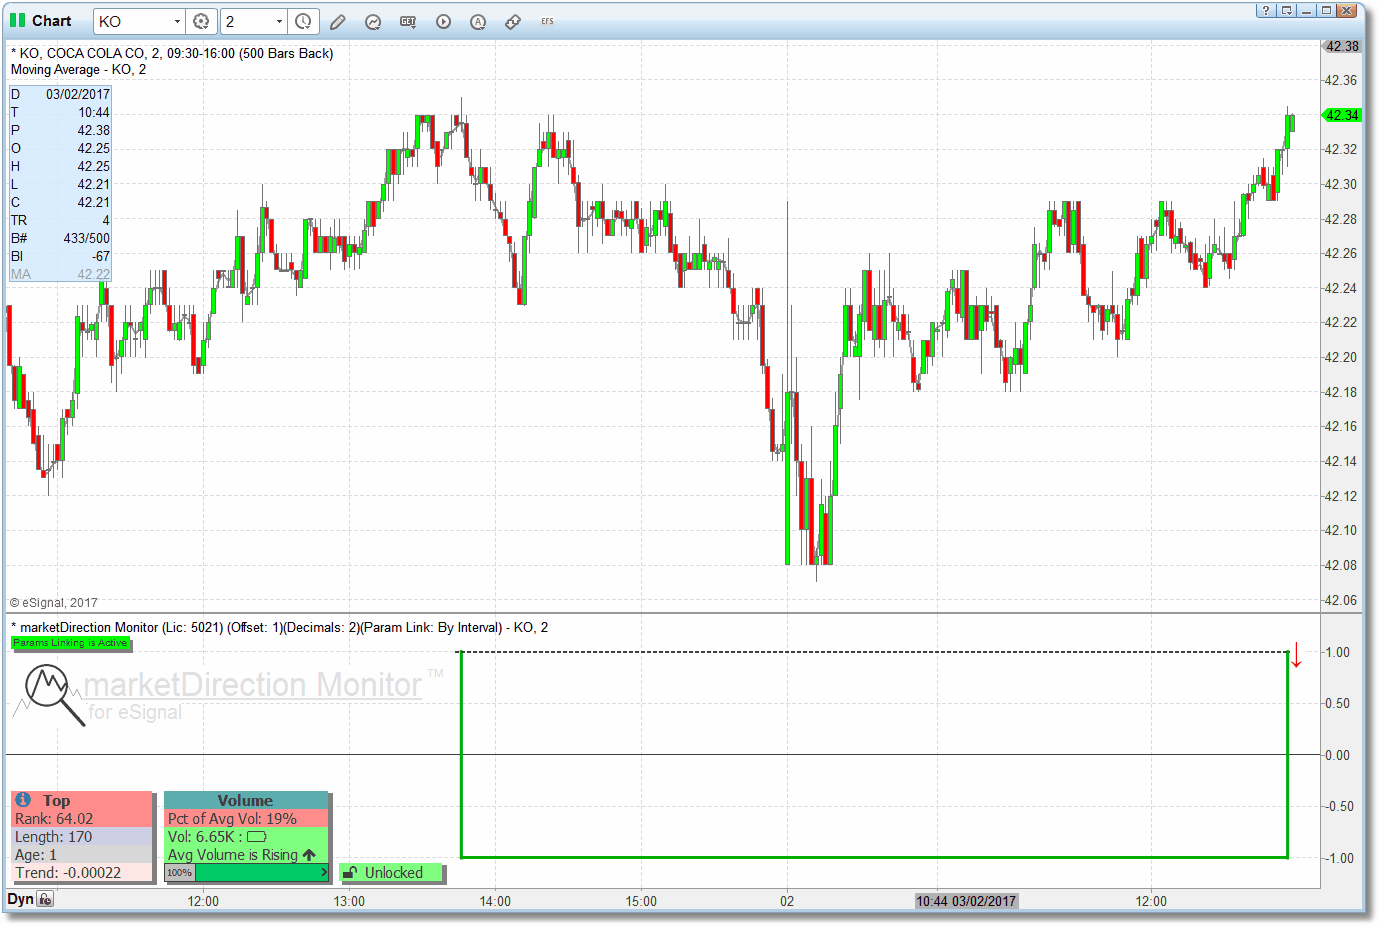
Task: Open the EFS scripts menu
Action: 547,21
